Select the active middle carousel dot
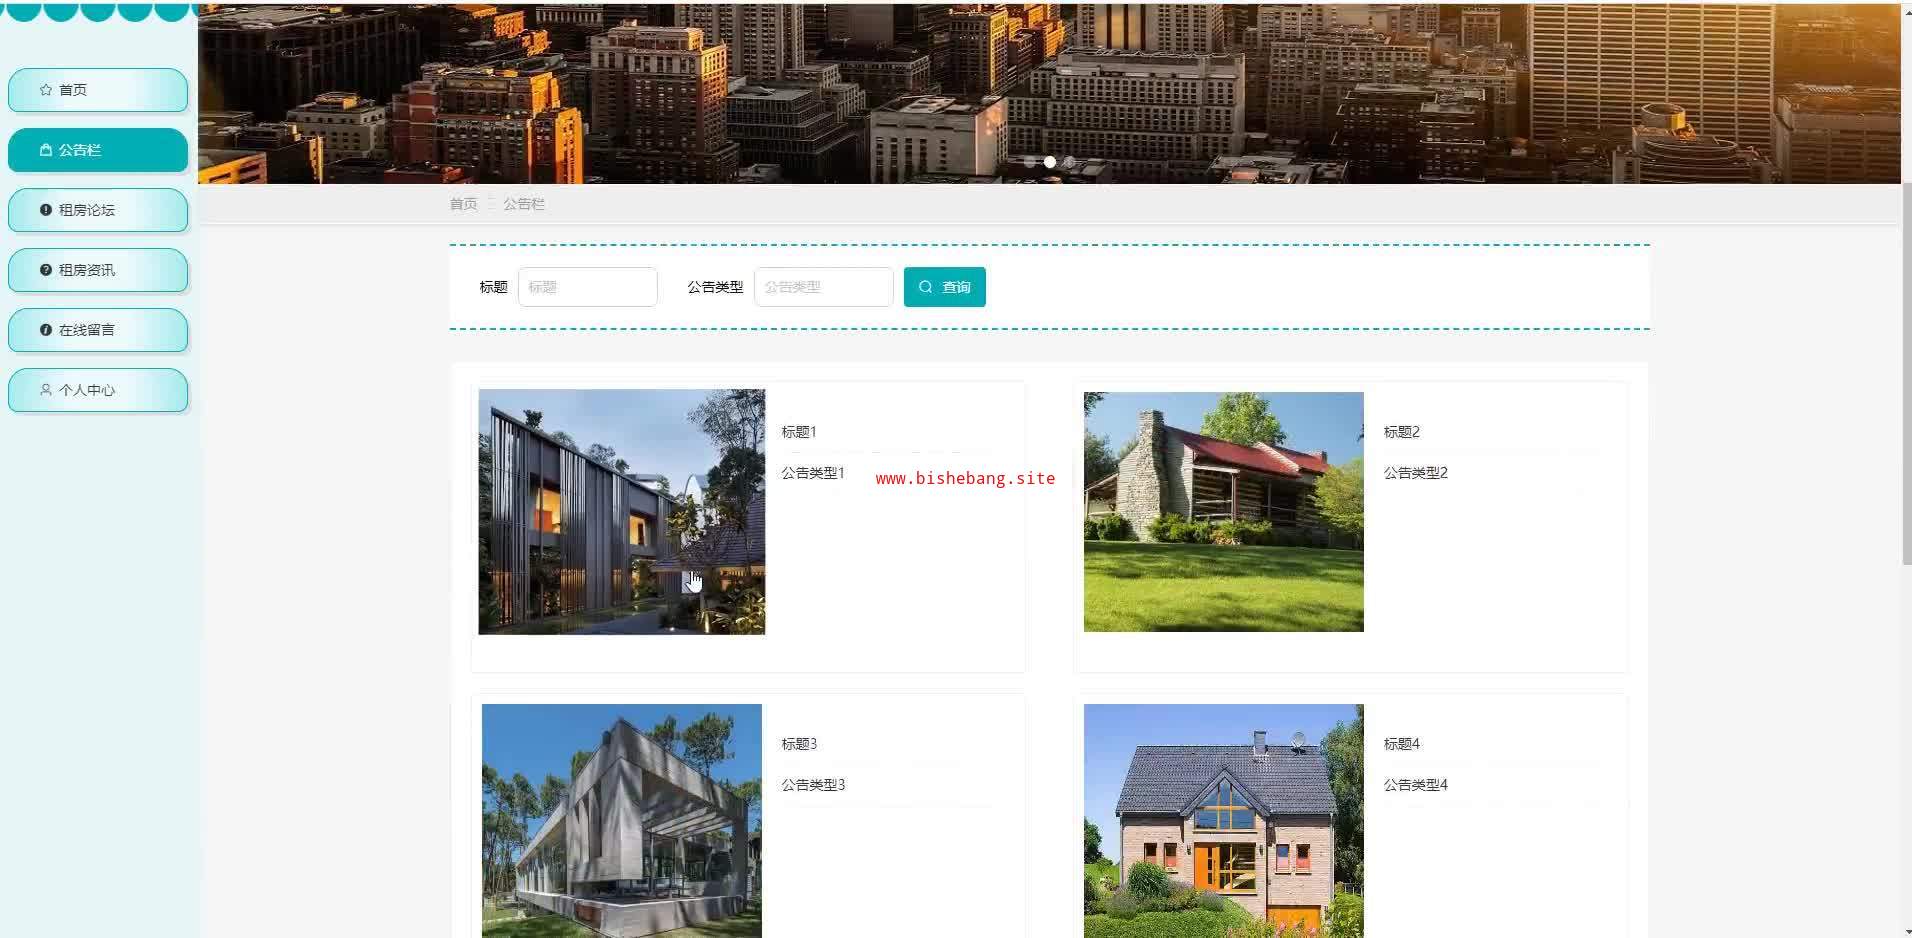The image size is (1912, 938). pos(1050,162)
